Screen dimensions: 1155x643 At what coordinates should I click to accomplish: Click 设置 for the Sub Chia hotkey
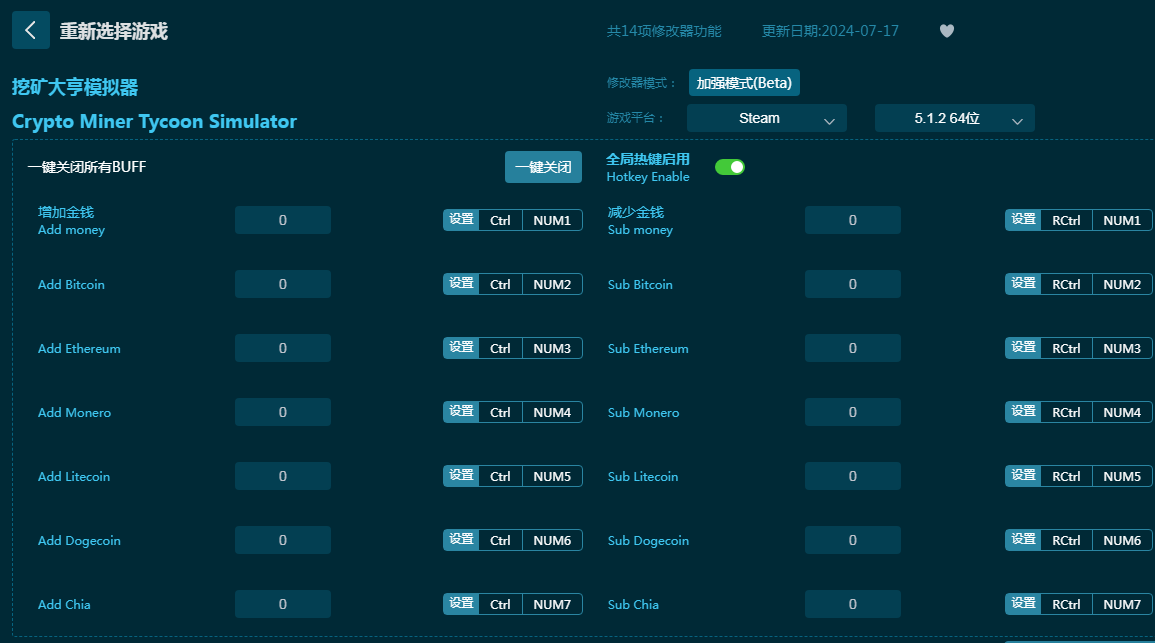coord(1023,605)
